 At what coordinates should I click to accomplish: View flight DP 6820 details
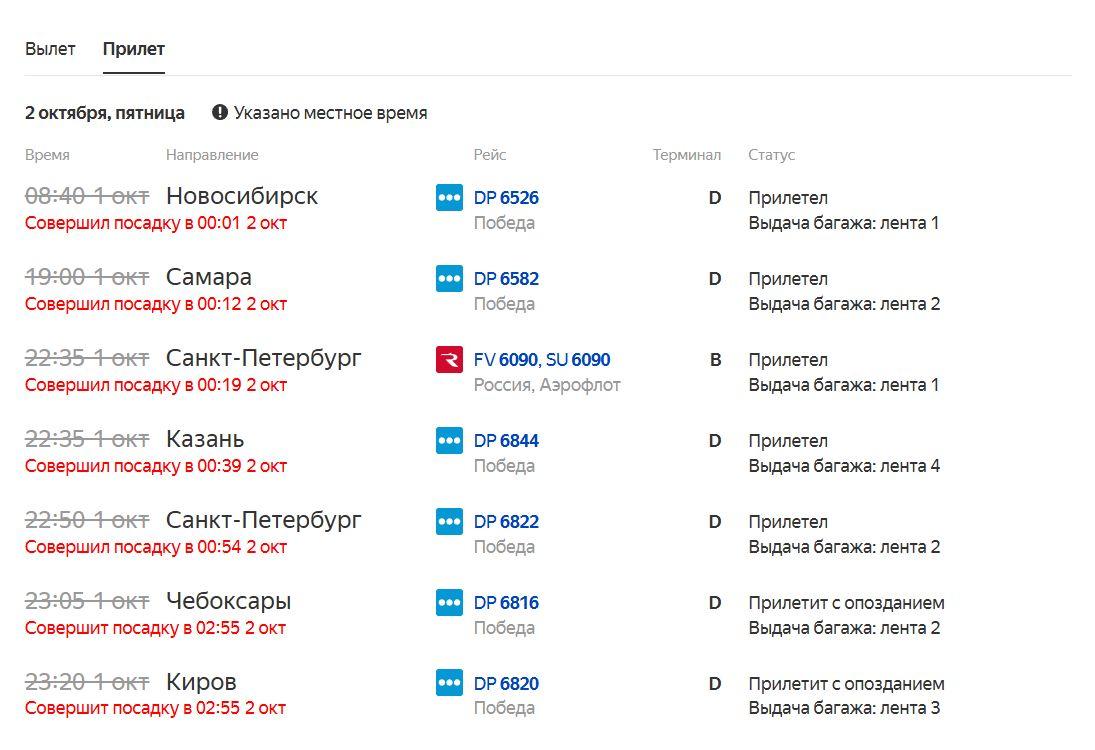506,684
